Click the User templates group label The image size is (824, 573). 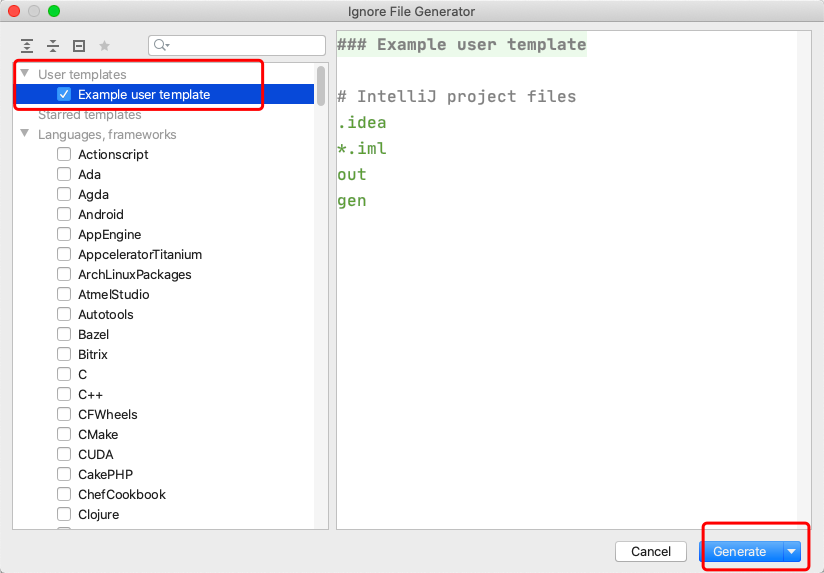[x=82, y=75]
